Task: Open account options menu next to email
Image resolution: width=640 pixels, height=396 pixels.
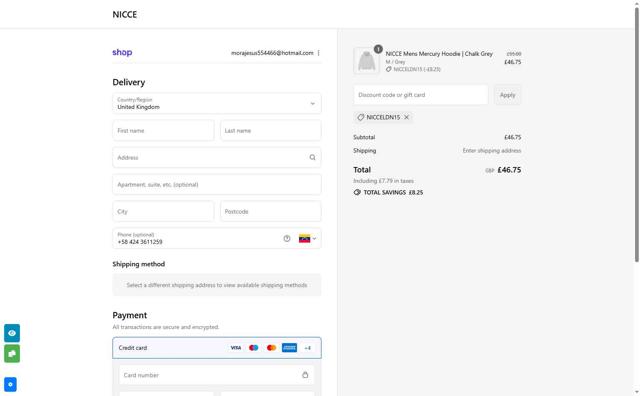Action: (318, 53)
